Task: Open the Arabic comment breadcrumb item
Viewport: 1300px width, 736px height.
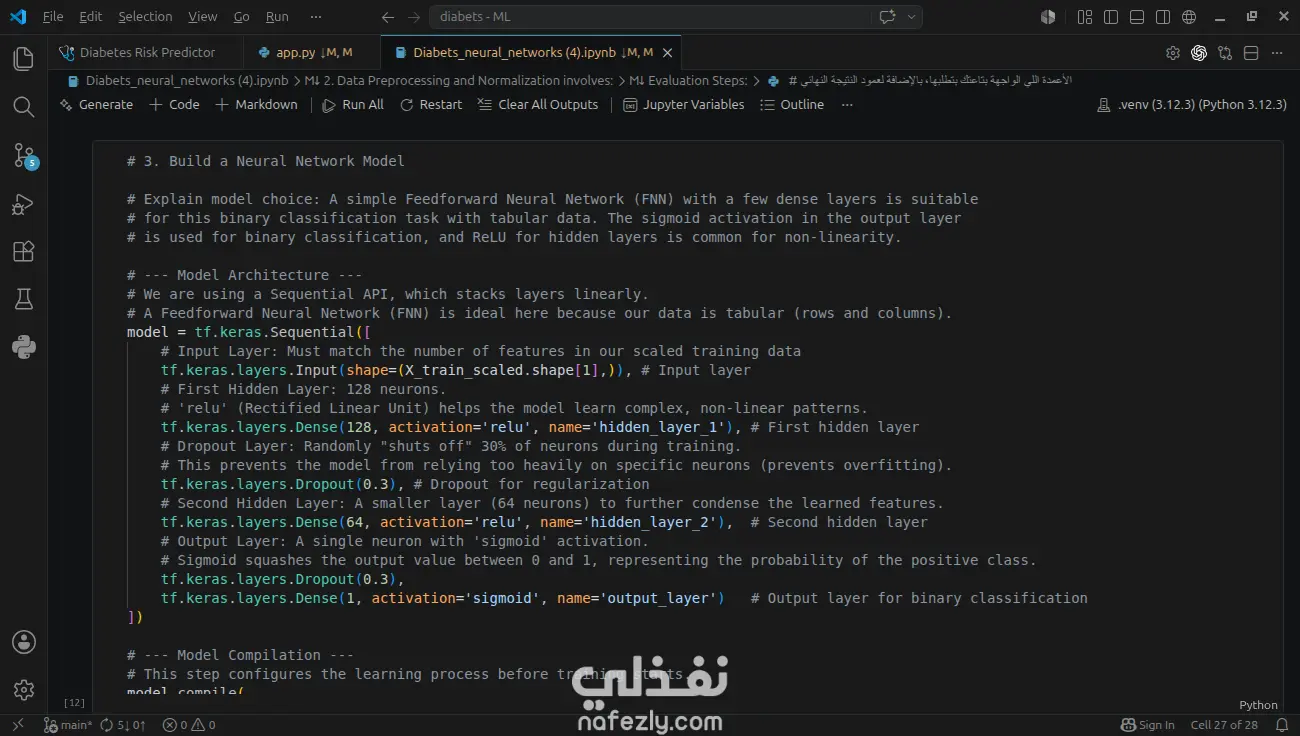Action: 920,80
